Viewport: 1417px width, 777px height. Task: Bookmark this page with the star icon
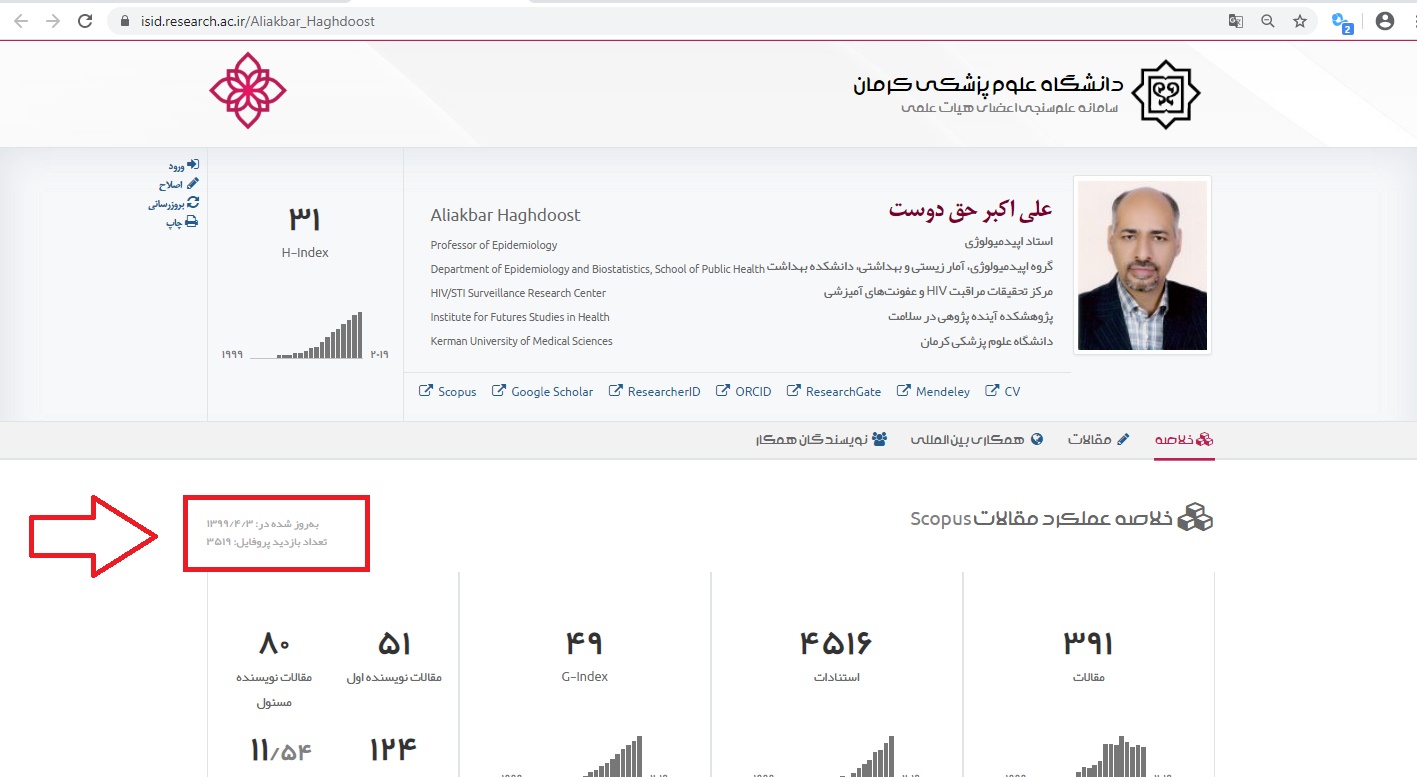[1300, 21]
